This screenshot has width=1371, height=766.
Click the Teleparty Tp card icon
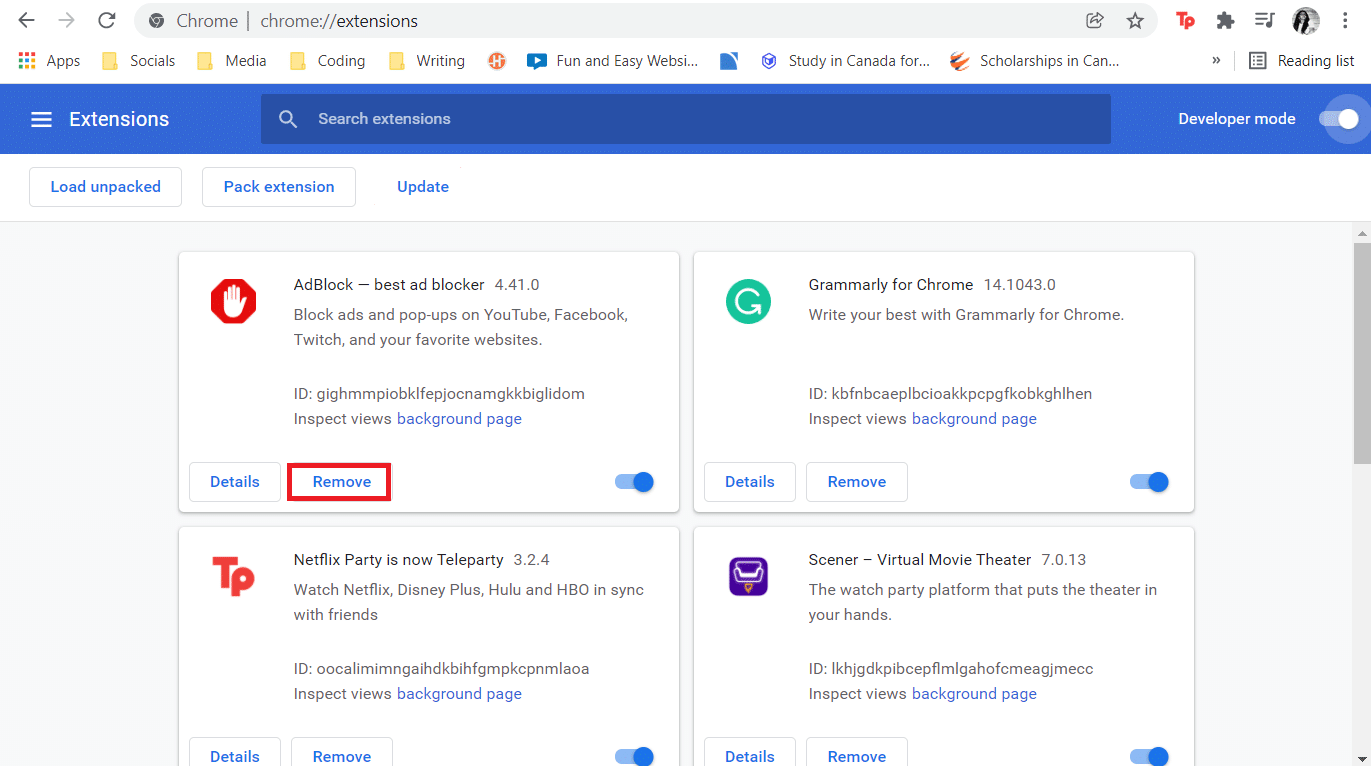click(x=233, y=576)
